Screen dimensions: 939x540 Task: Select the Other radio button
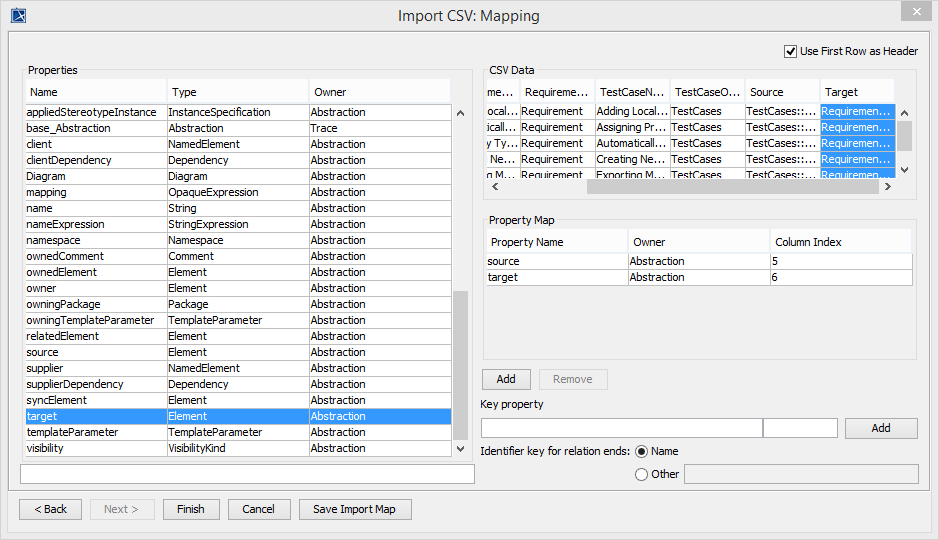(x=641, y=474)
